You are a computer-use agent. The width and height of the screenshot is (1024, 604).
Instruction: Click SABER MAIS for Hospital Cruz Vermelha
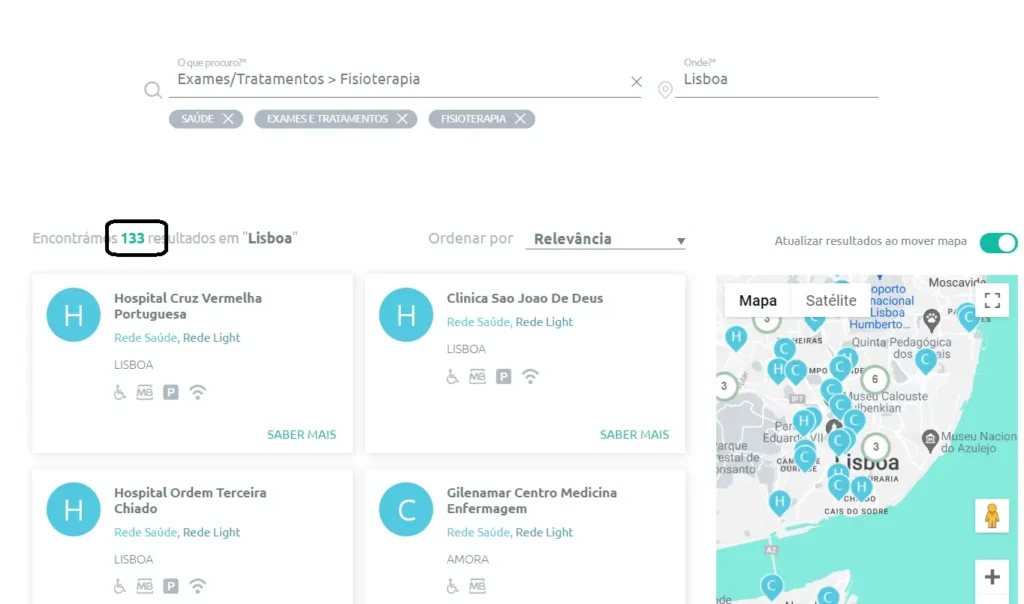[301, 435]
